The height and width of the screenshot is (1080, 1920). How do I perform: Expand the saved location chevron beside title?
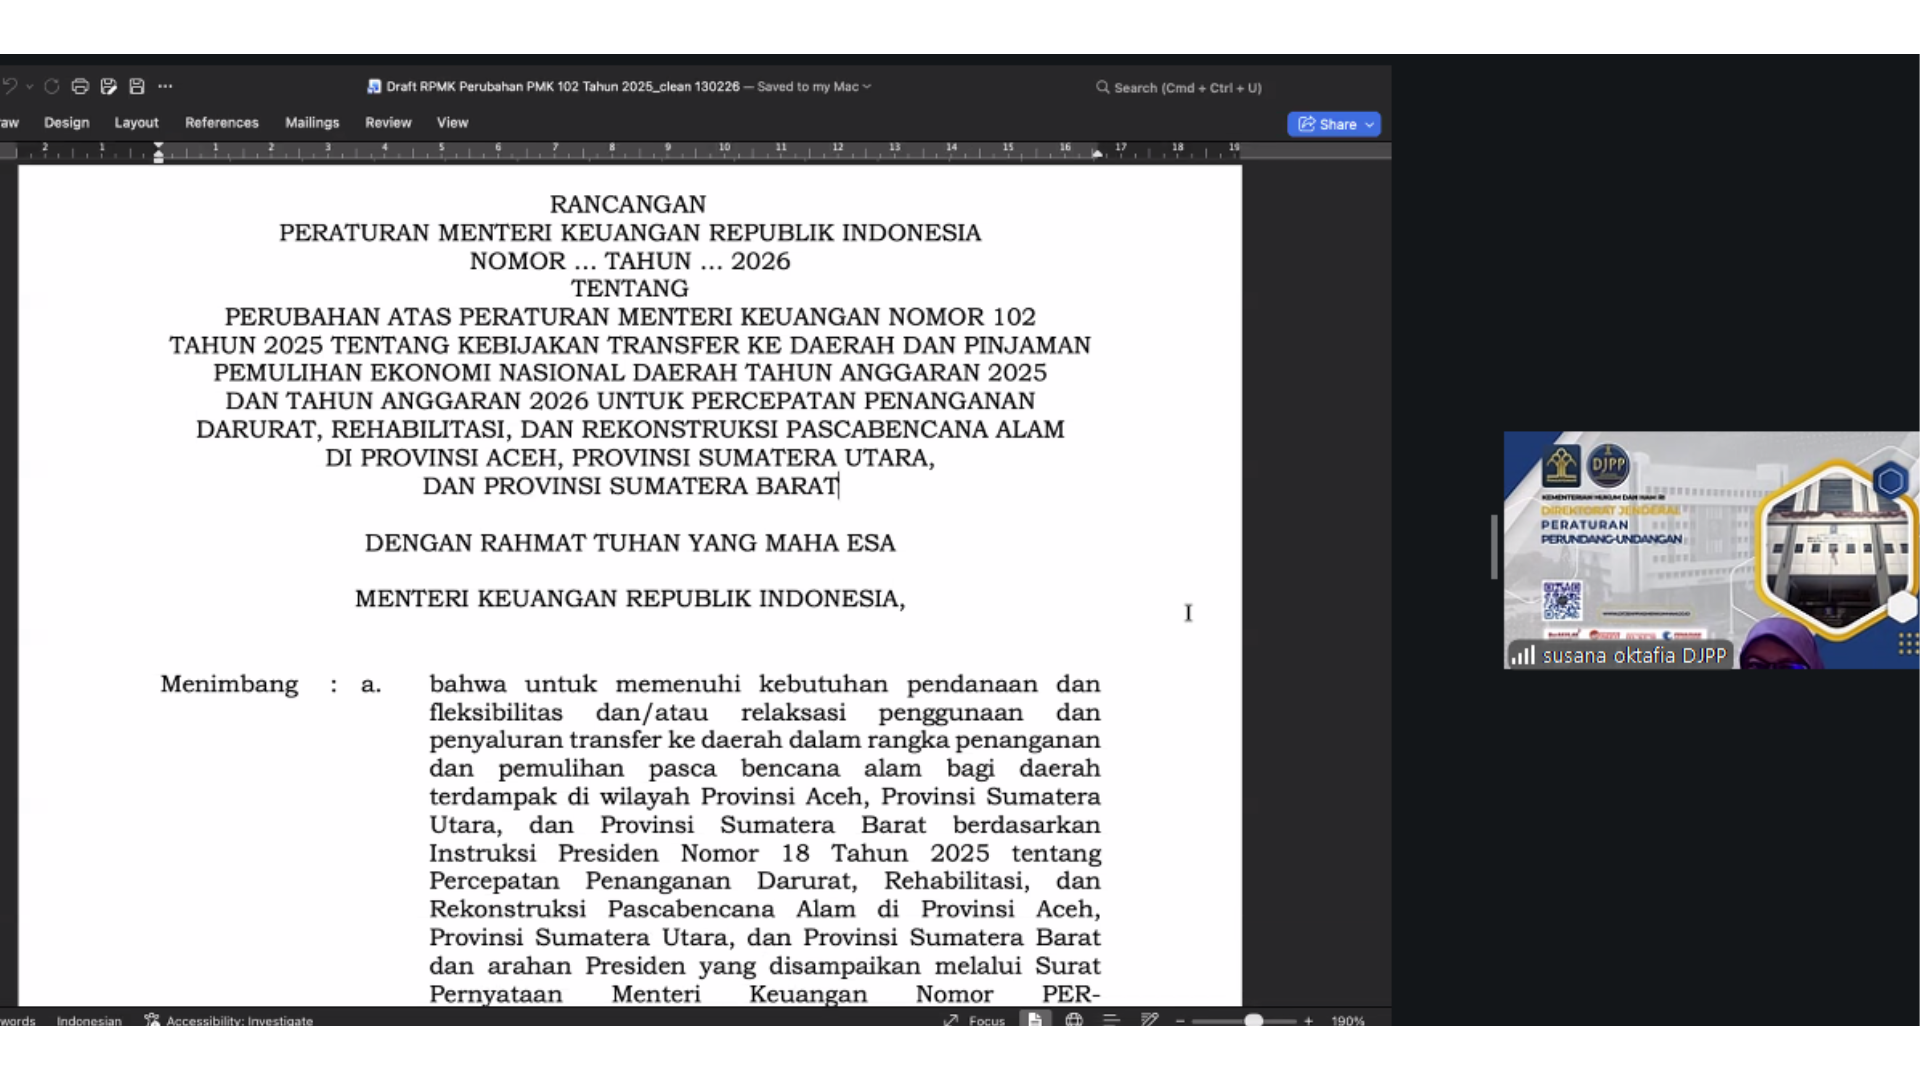pos(867,87)
